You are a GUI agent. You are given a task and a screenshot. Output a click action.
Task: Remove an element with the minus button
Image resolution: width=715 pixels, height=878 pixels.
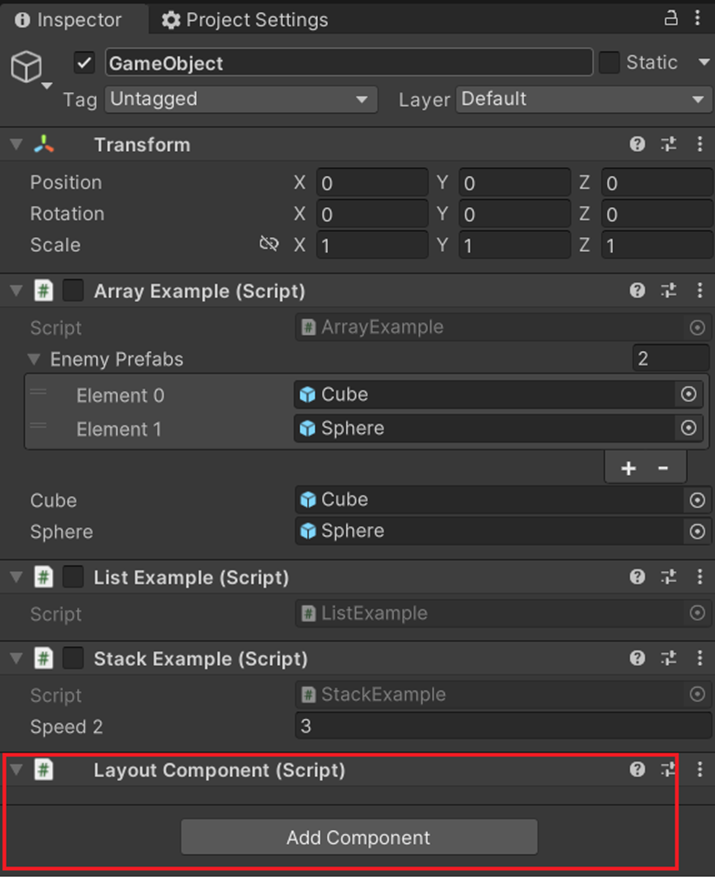(x=663, y=468)
